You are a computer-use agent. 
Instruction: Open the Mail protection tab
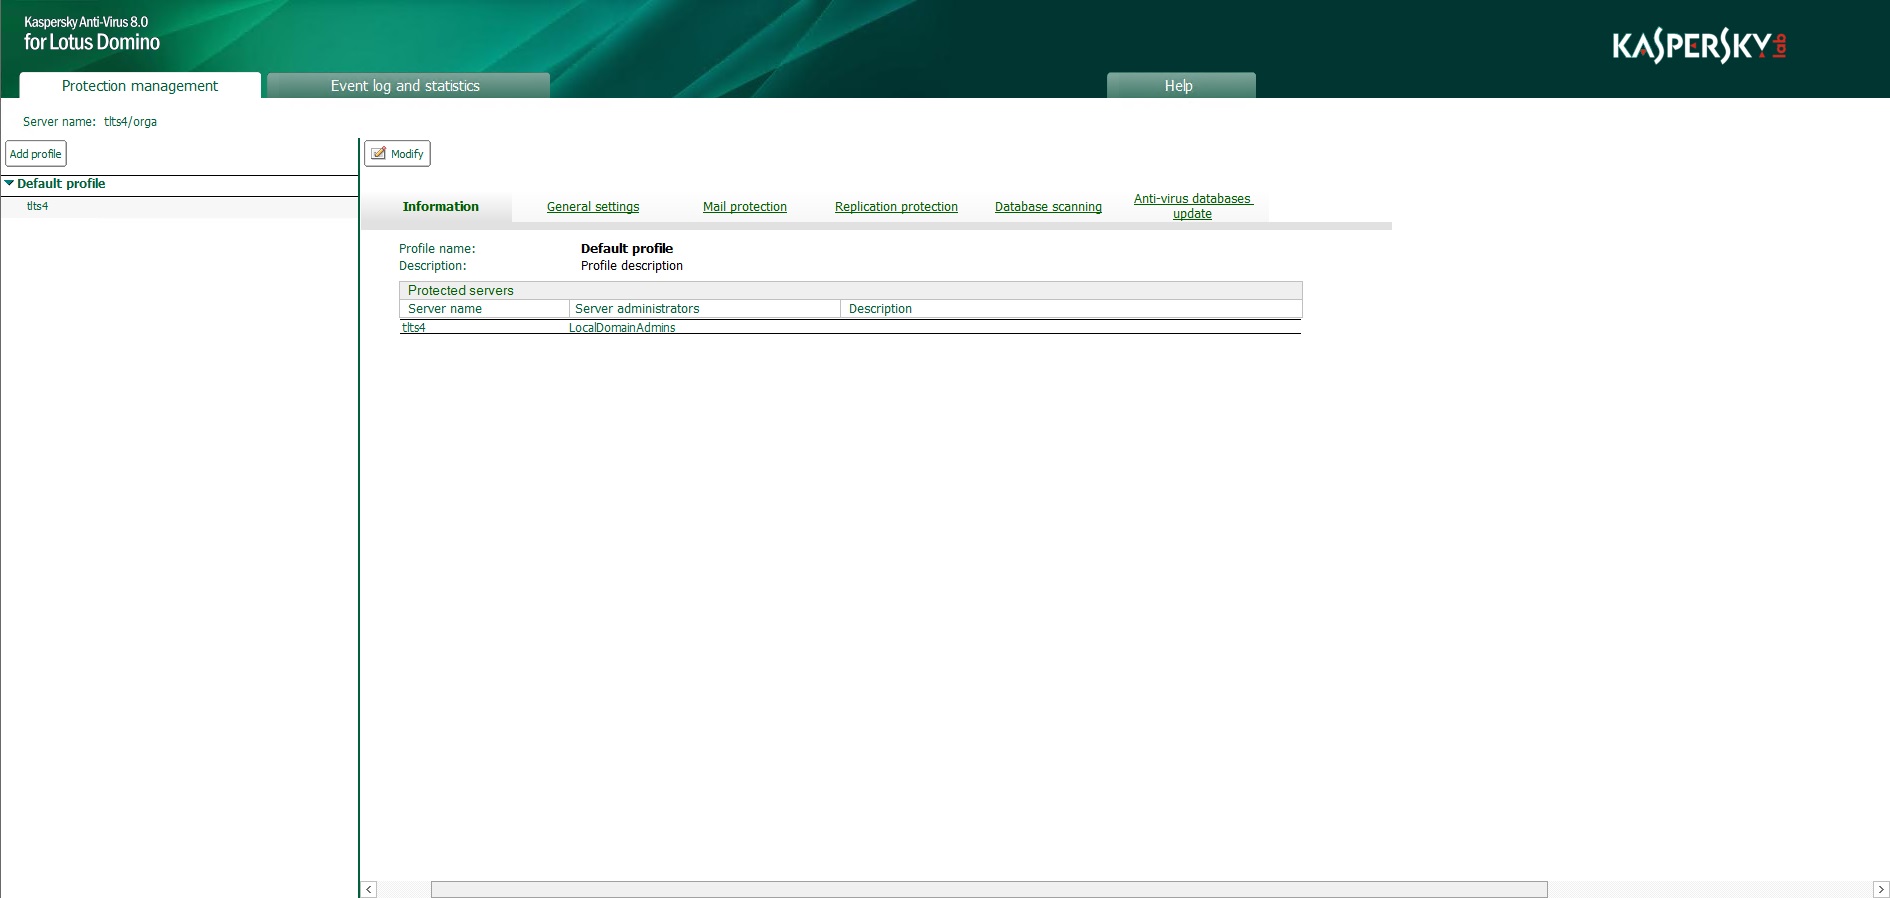coord(745,207)
